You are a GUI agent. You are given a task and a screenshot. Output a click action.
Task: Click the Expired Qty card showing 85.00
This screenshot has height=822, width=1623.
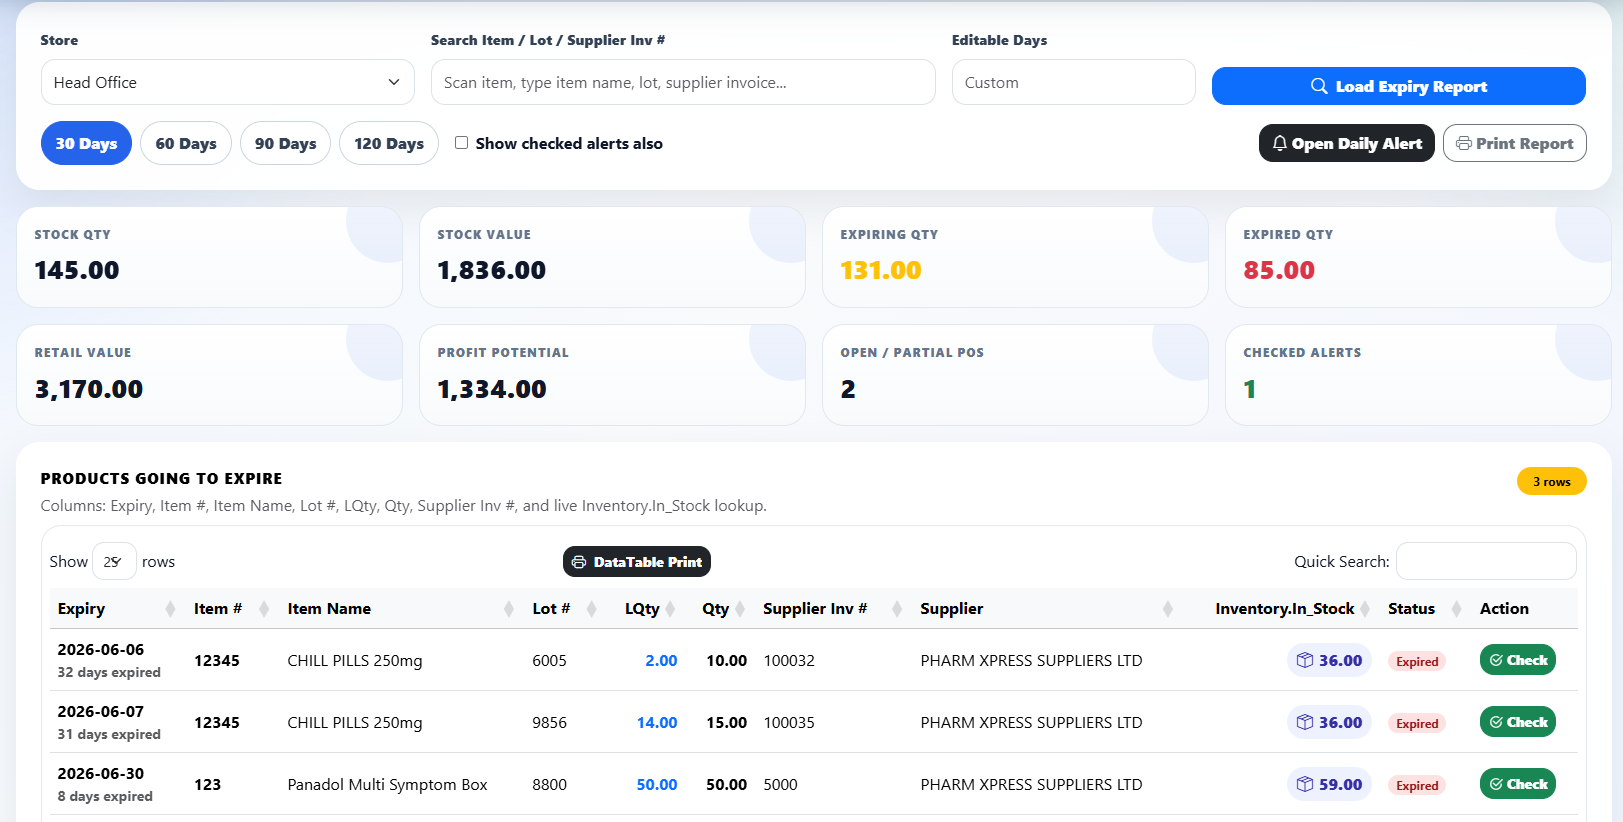tap(1418, 257)
